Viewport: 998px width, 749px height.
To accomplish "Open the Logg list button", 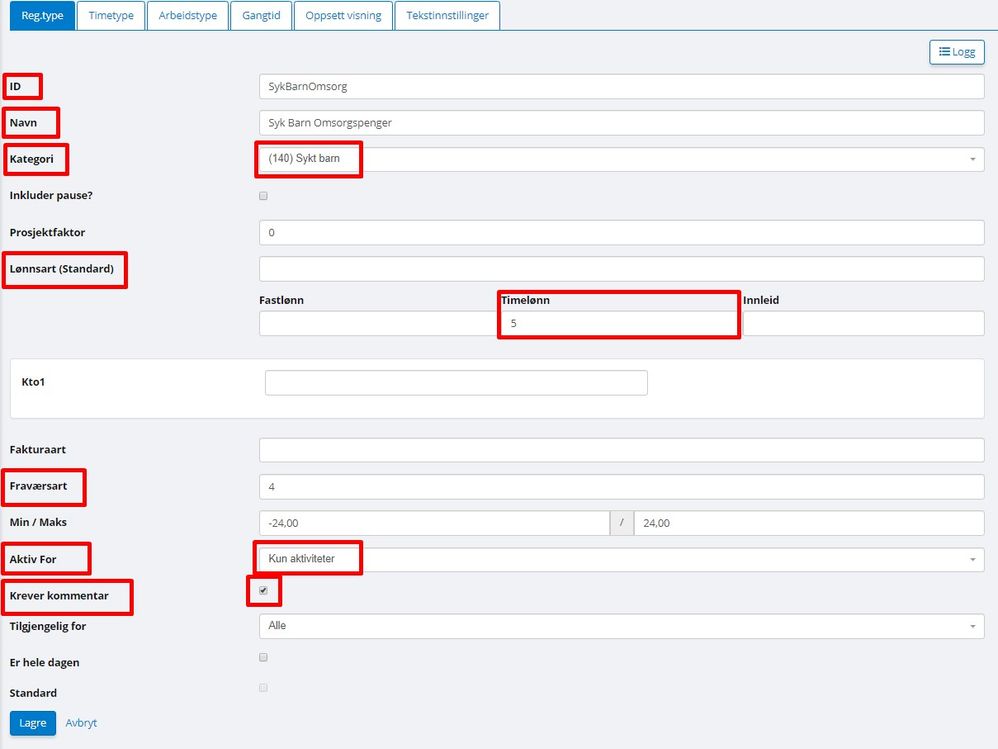I will click(x=957, y=52).
